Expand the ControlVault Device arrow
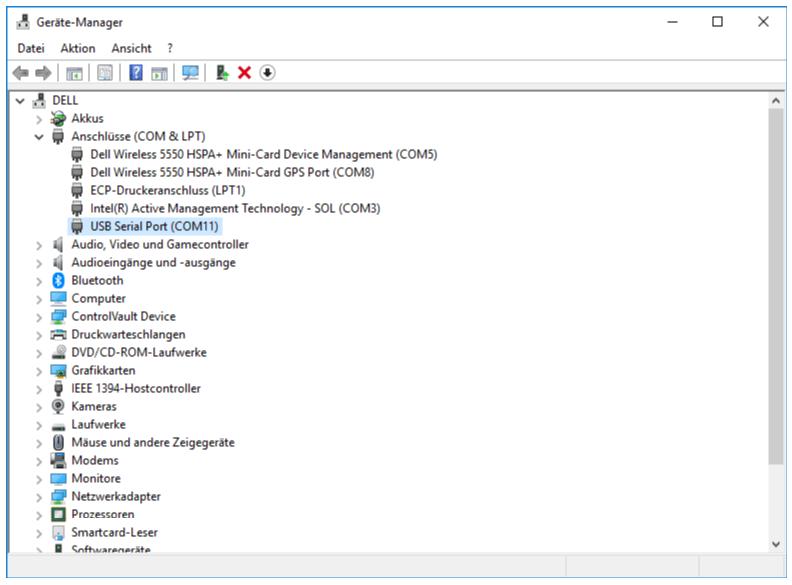 39,317
